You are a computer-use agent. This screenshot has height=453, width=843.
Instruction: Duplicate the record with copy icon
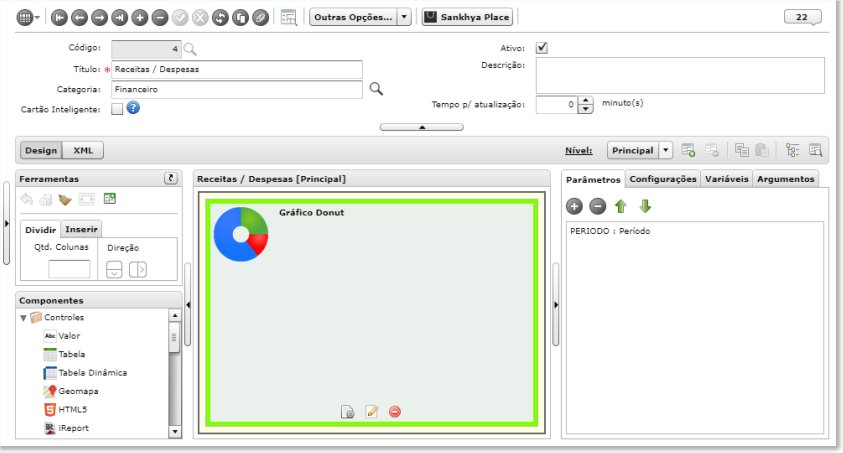click(x=240, y=18)
